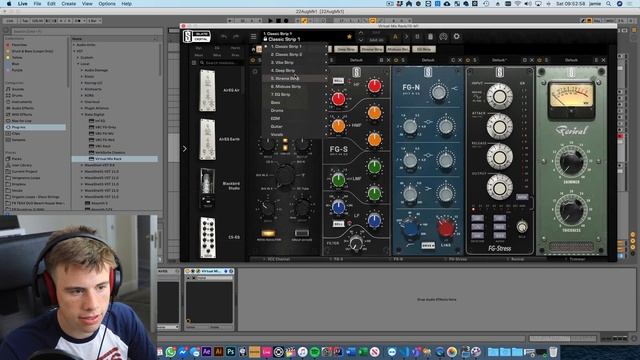Click the Slate Digital logo

196,36
